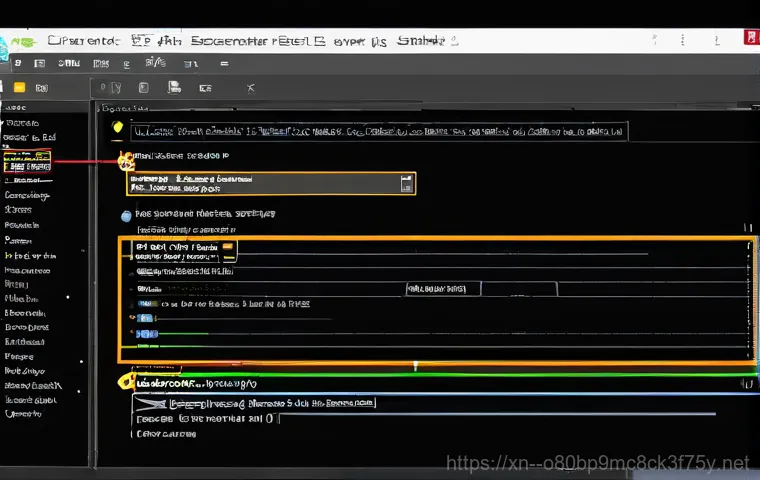Click inside the orange-outlined text field

(262, 184)
